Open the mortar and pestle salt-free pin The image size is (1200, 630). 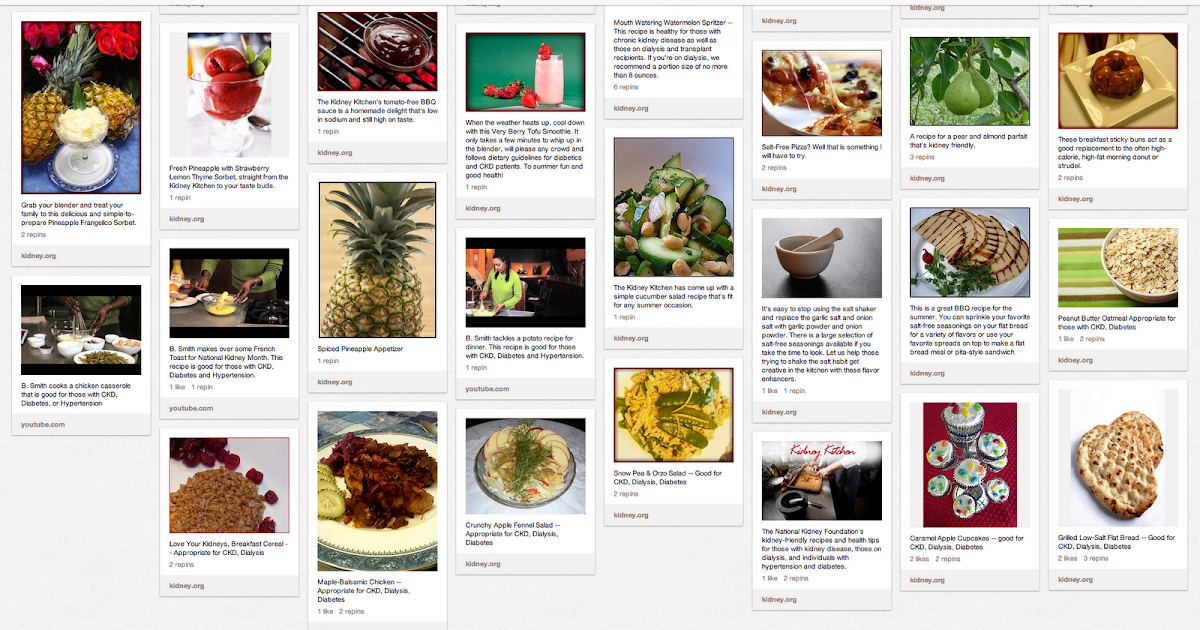coord(821,258)
